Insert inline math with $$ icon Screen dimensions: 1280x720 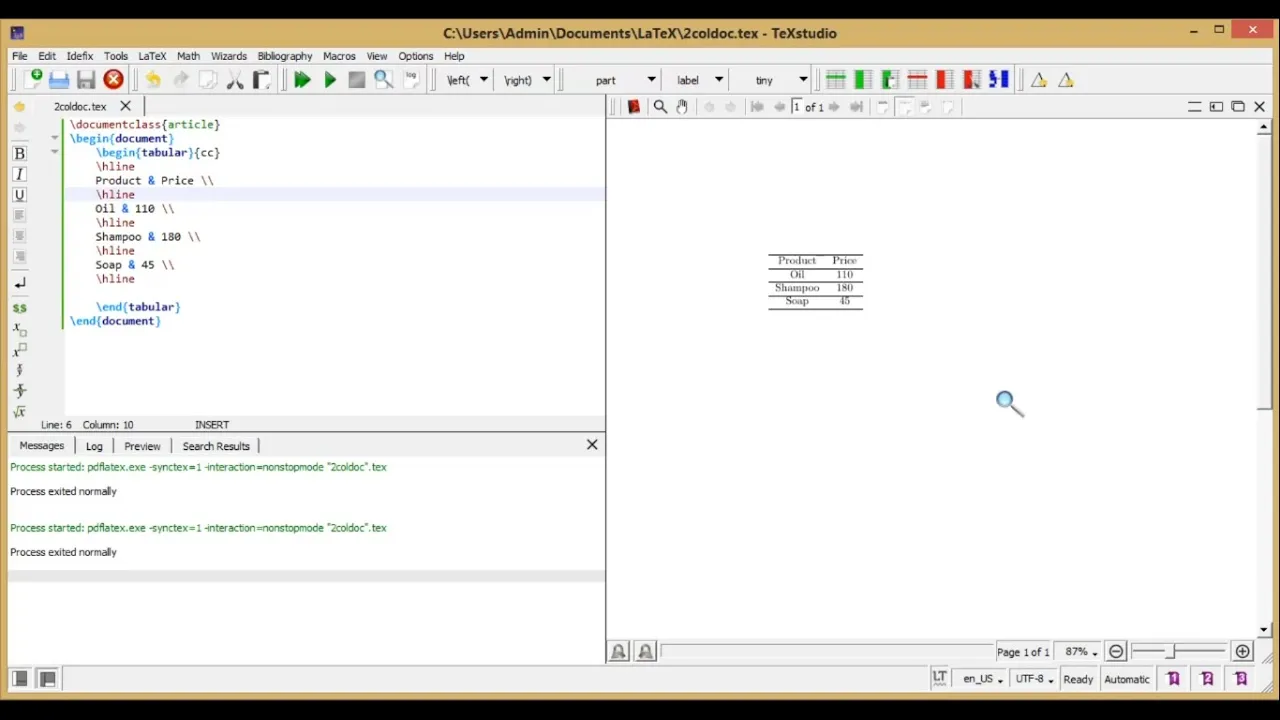[19, 308]
